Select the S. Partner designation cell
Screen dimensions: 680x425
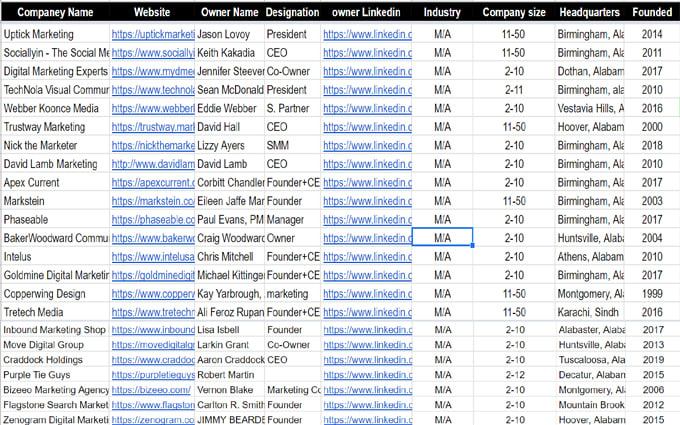292,108
